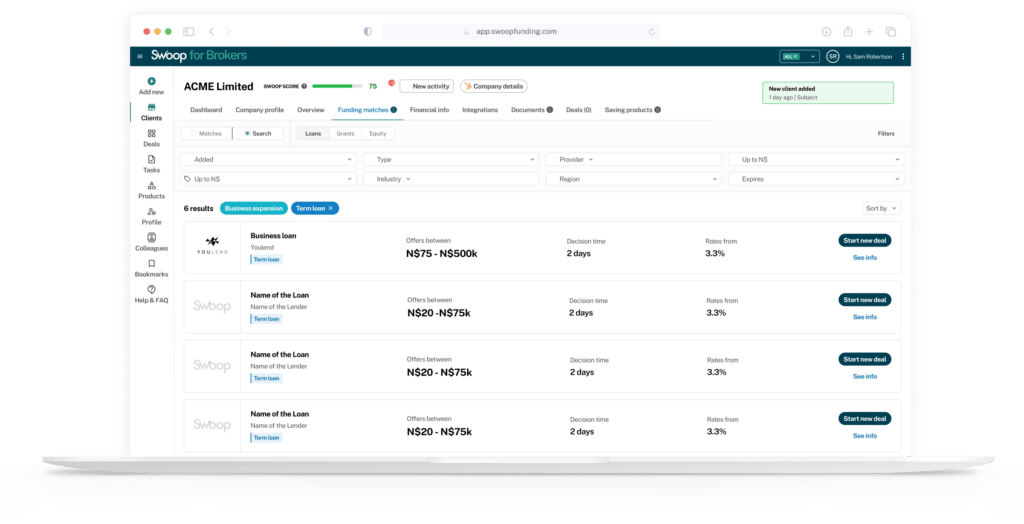Viewport: 1024px width, 524px height.
Task: Open the Added dropdown
Action: pos(268,159)
